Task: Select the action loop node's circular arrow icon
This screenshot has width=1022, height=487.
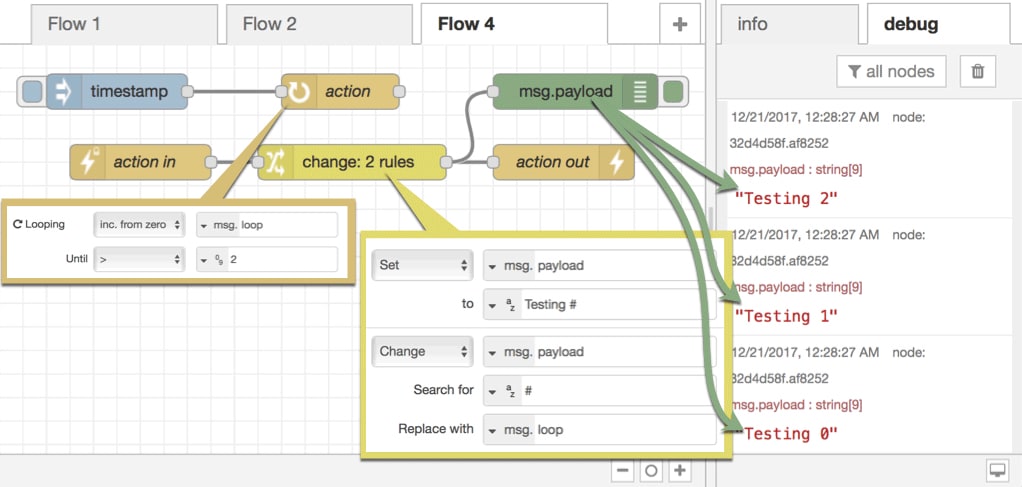Action: pyautogui.click(x=299, y=91)
